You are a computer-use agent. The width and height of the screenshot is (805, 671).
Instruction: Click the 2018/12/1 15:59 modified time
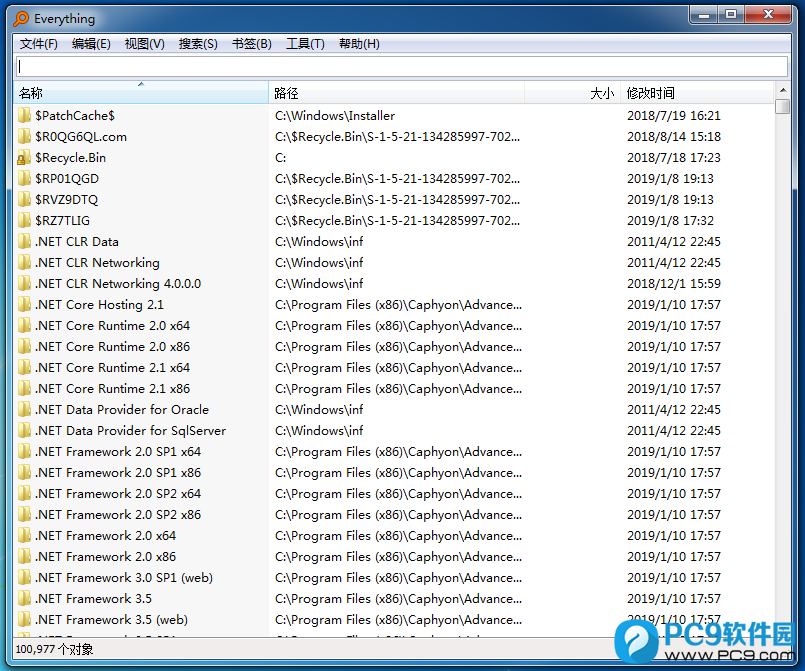coord(674,283)
